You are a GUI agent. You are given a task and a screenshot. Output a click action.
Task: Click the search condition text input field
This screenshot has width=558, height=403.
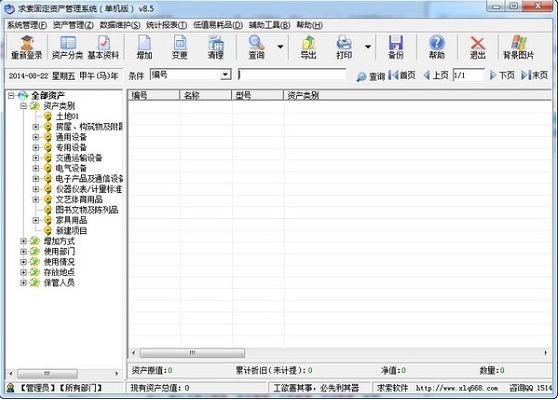(x=291, y=74)
